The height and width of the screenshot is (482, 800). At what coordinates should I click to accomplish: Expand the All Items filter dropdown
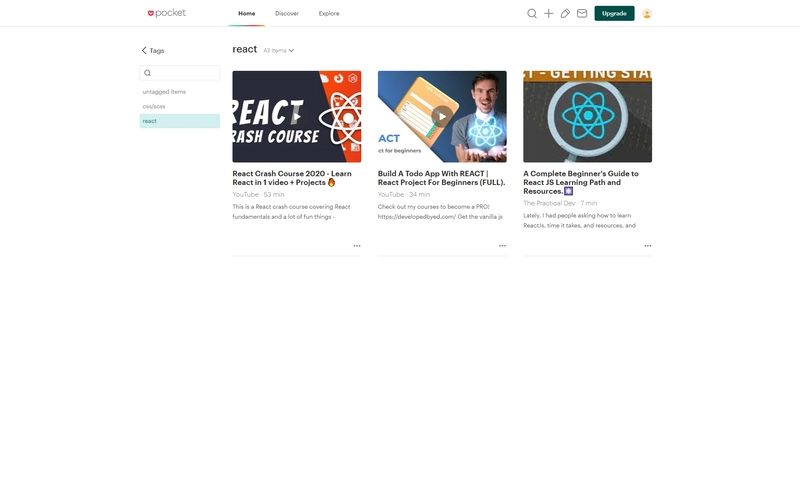[x=279, y=50]
